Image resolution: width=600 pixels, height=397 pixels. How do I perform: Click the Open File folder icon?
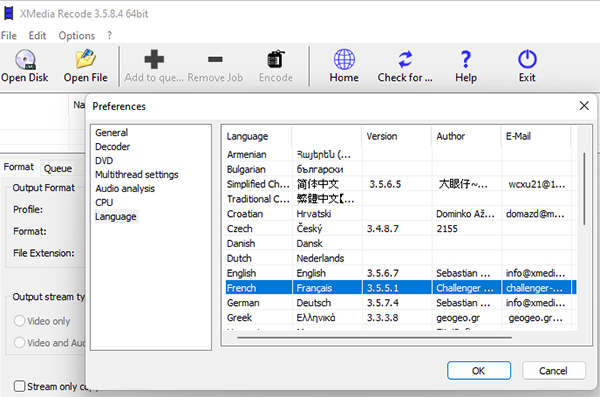(x=85, y=59)
